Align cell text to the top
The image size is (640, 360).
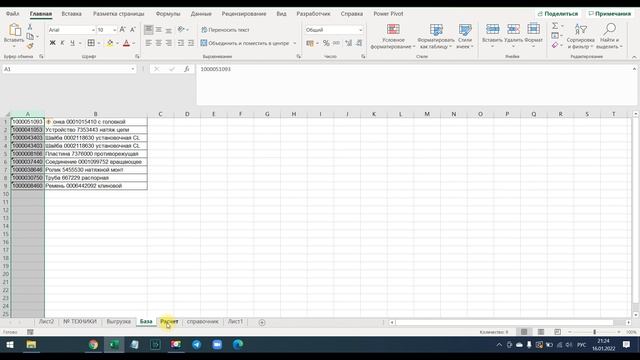149,29
